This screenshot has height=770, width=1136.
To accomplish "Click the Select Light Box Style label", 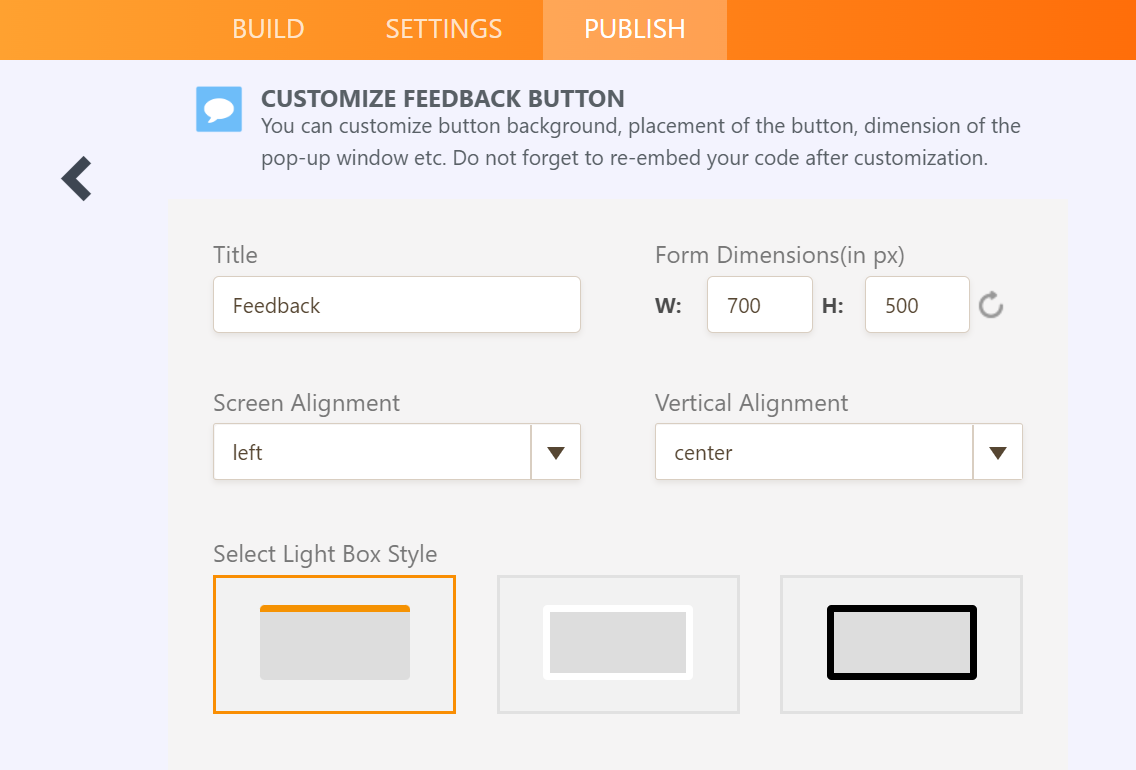I will click(325, 554).
